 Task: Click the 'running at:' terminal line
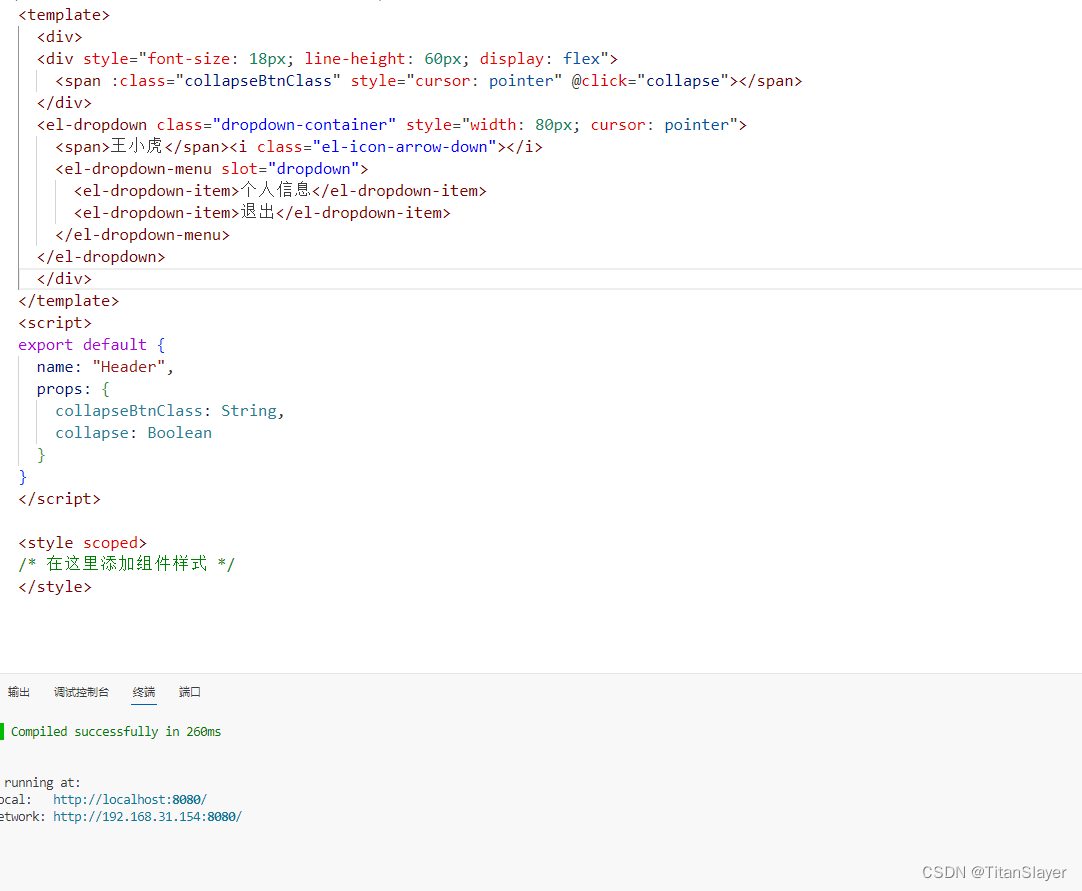[42, 783]
